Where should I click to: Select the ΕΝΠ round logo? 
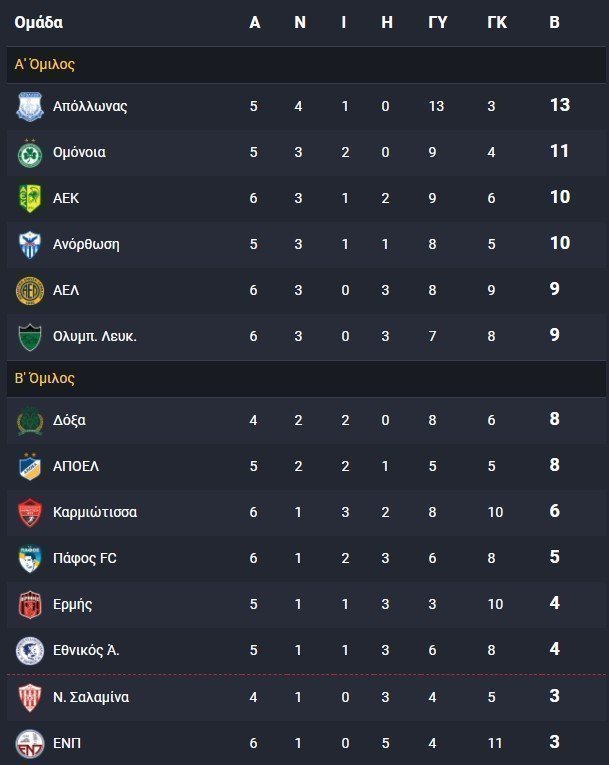point(30,744)
